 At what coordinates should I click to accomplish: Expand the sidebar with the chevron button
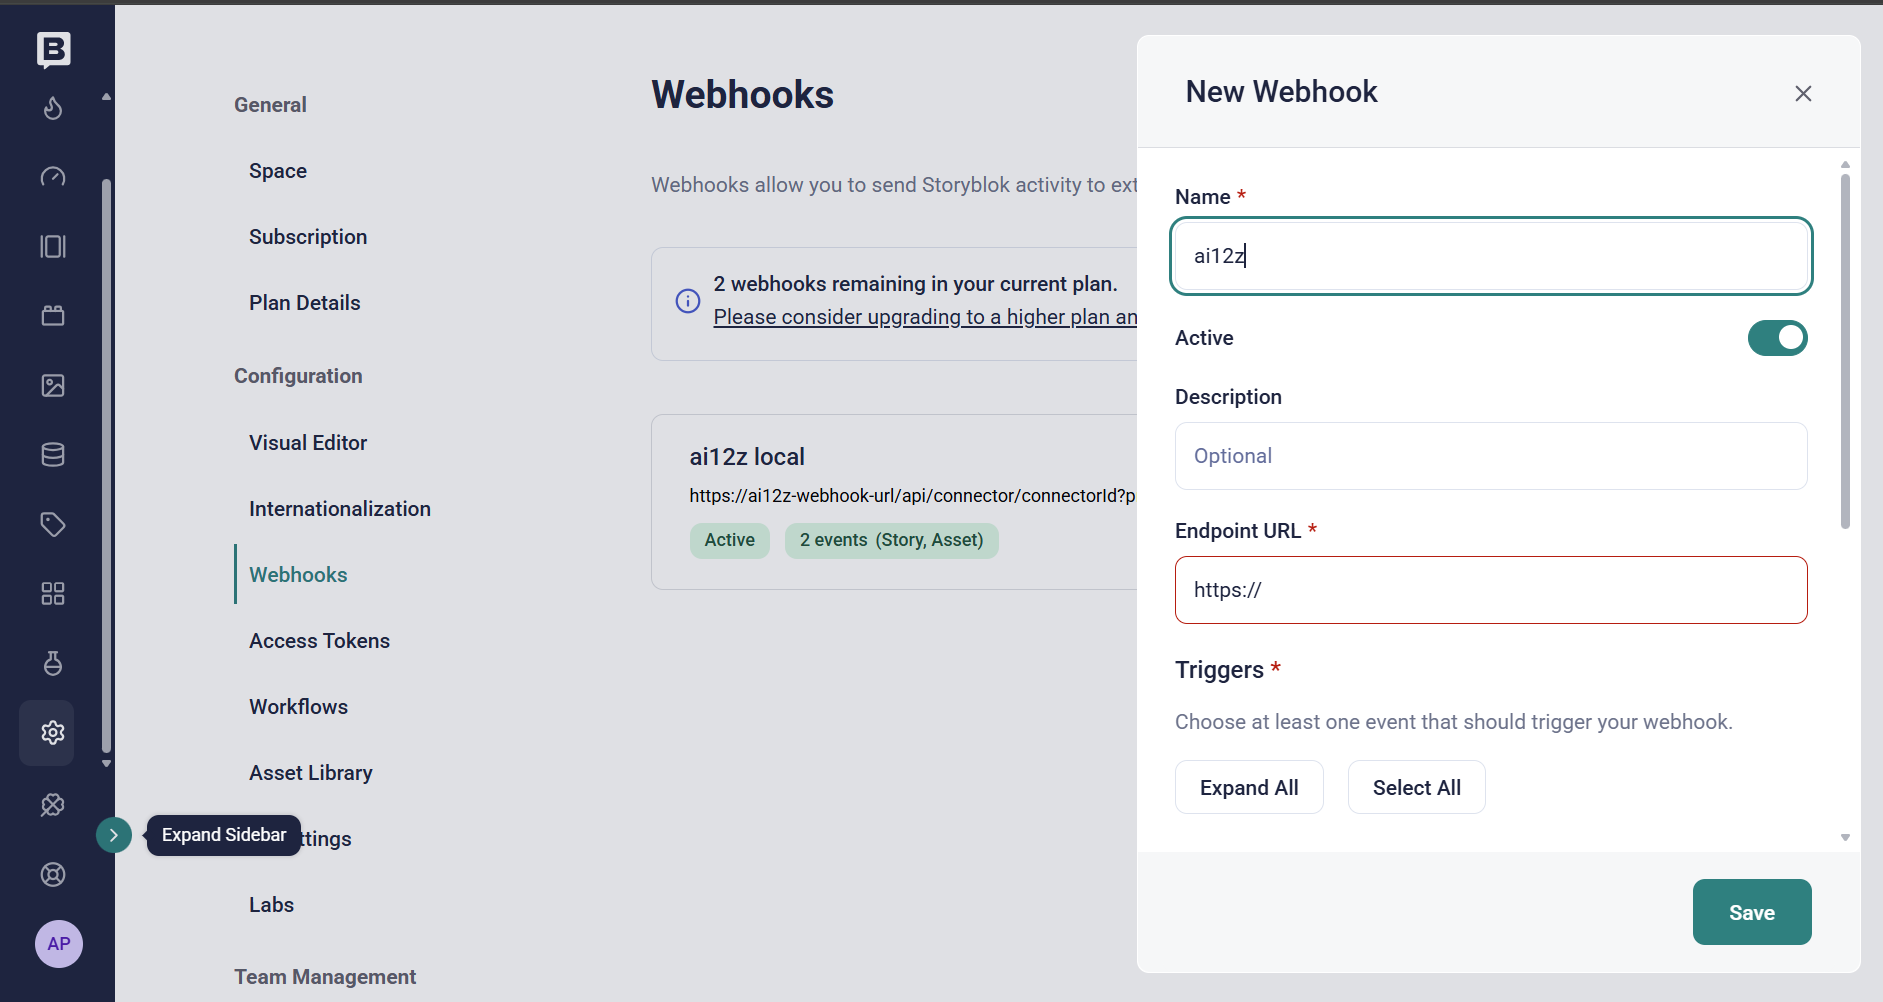[114, 835]
